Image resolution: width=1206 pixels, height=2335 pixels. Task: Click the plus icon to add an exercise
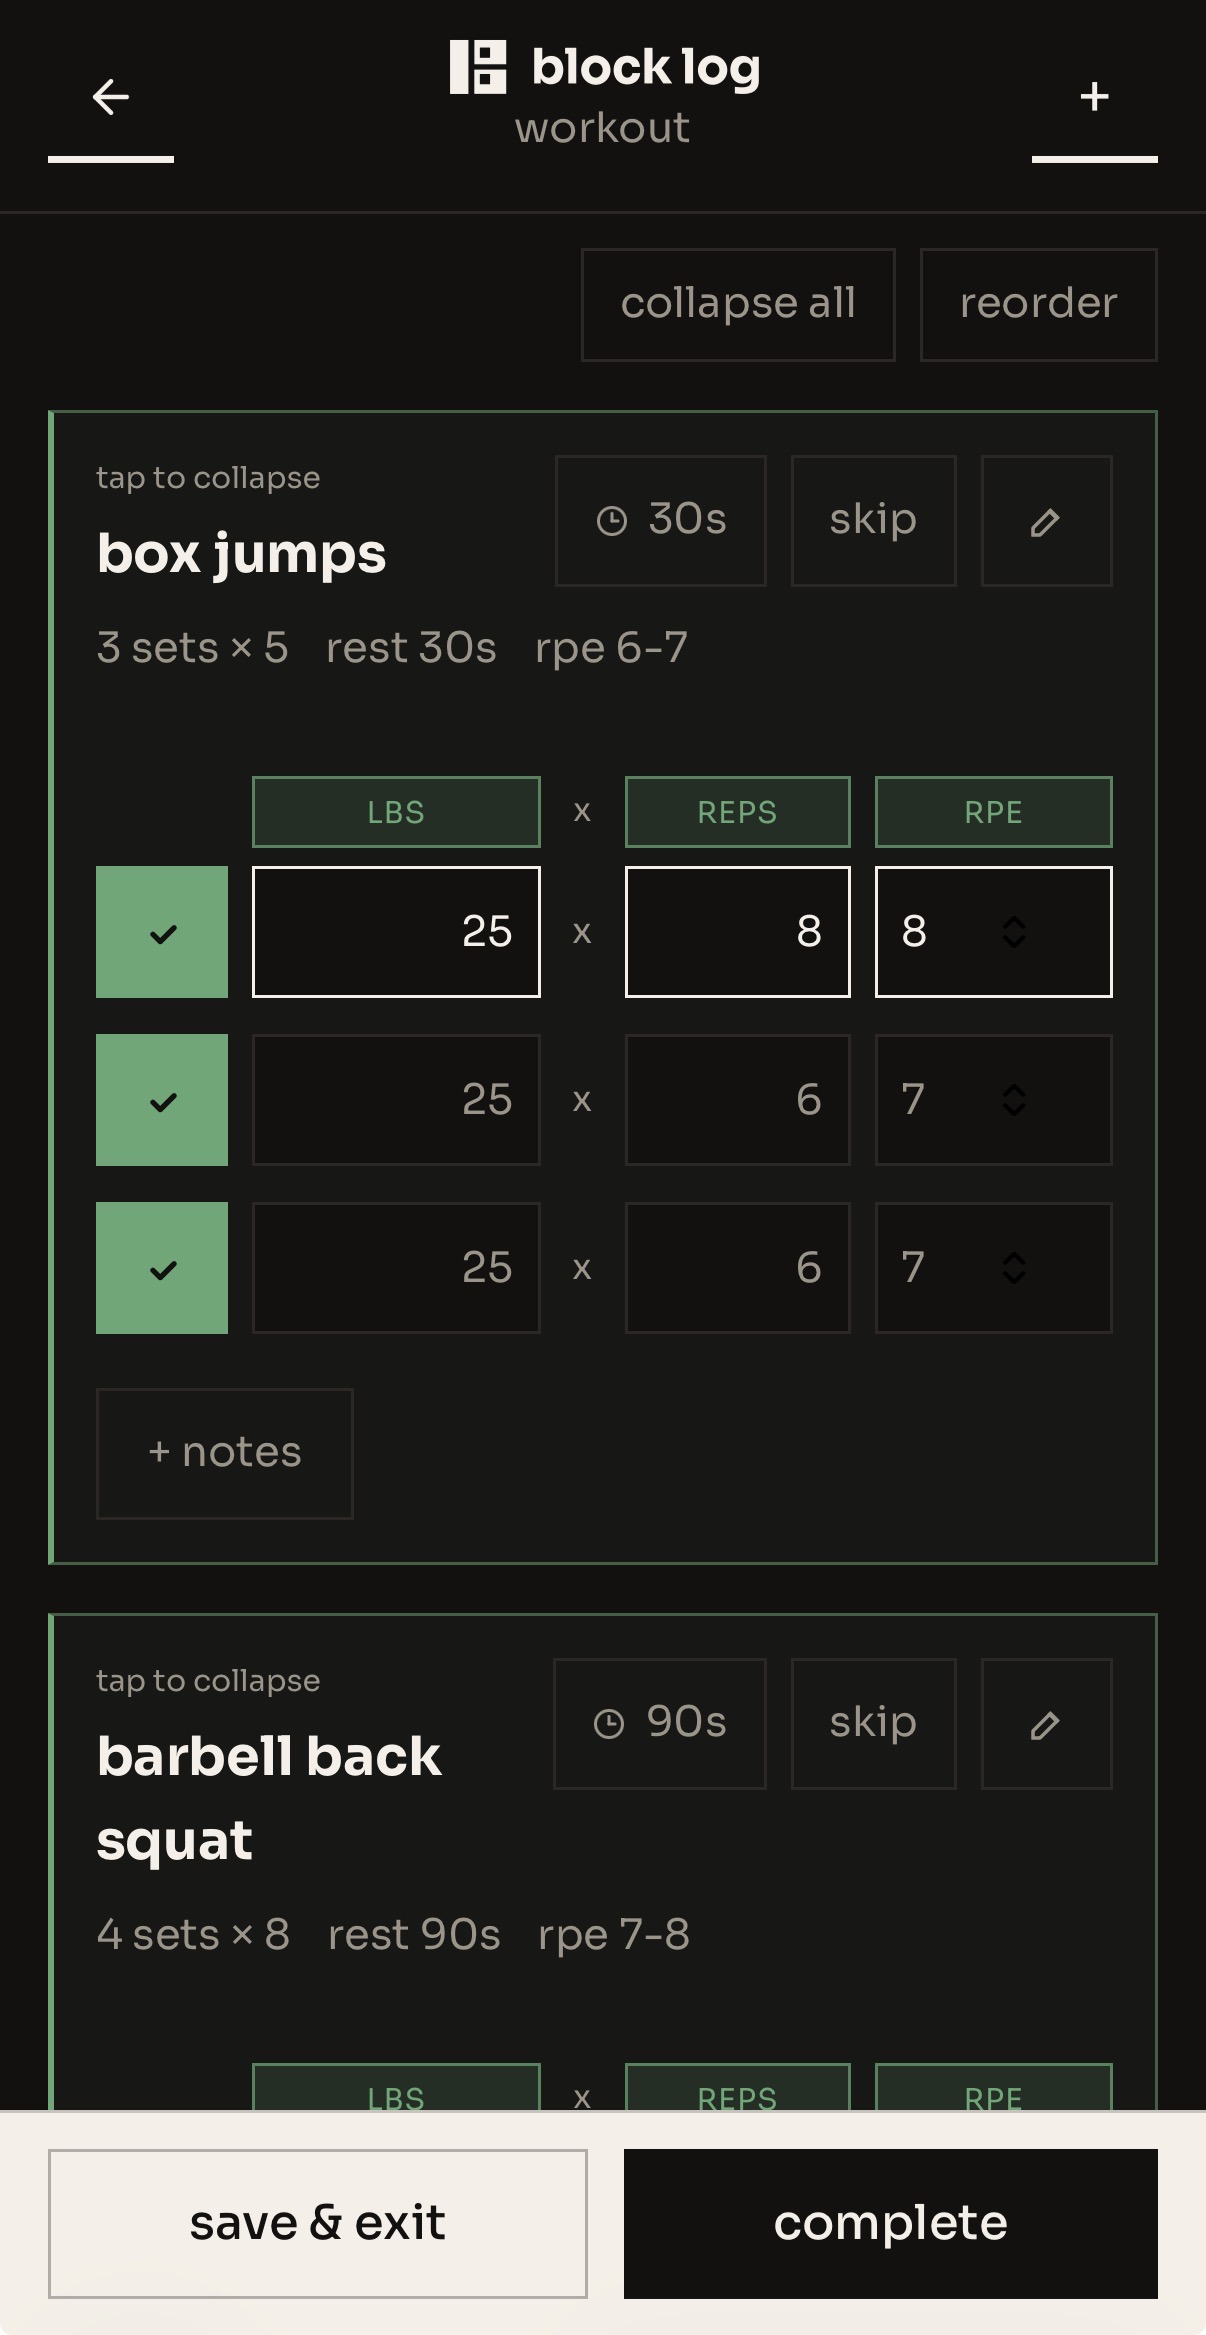tap(1094, 97)
